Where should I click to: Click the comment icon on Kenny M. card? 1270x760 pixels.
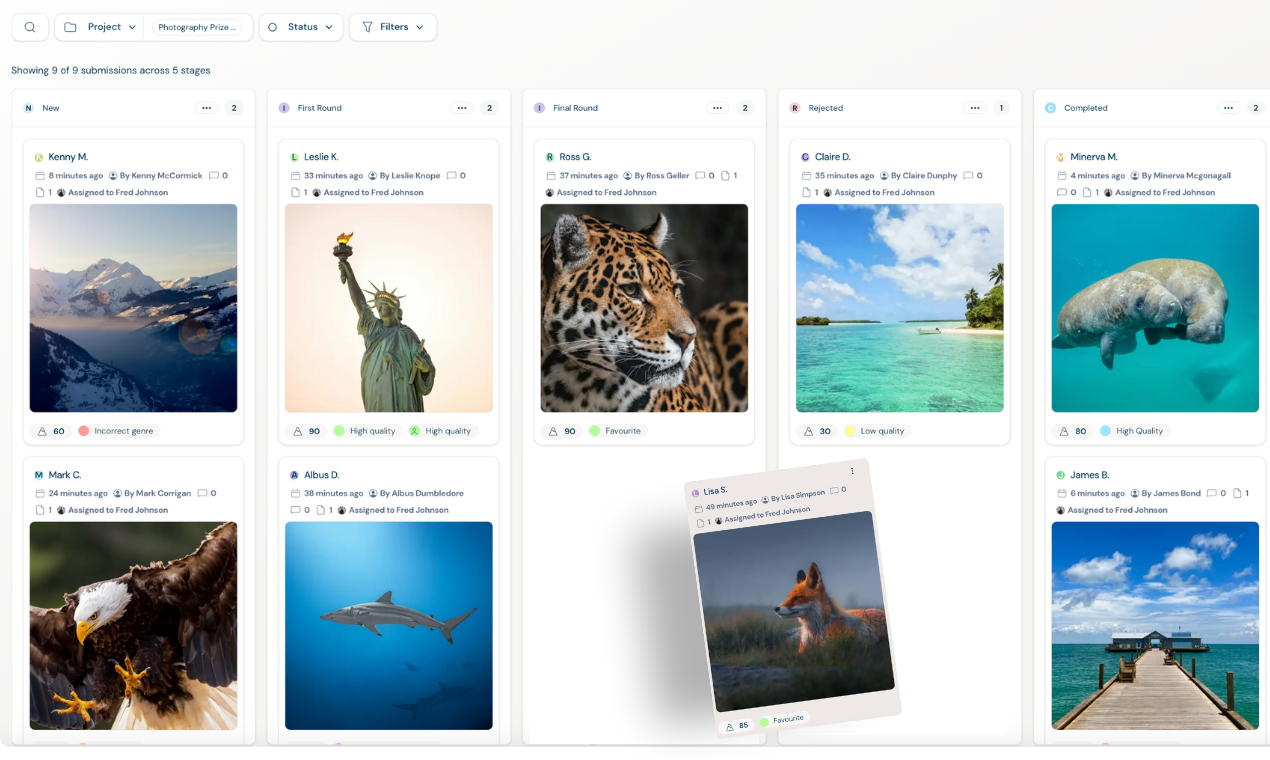coord(214,176)
